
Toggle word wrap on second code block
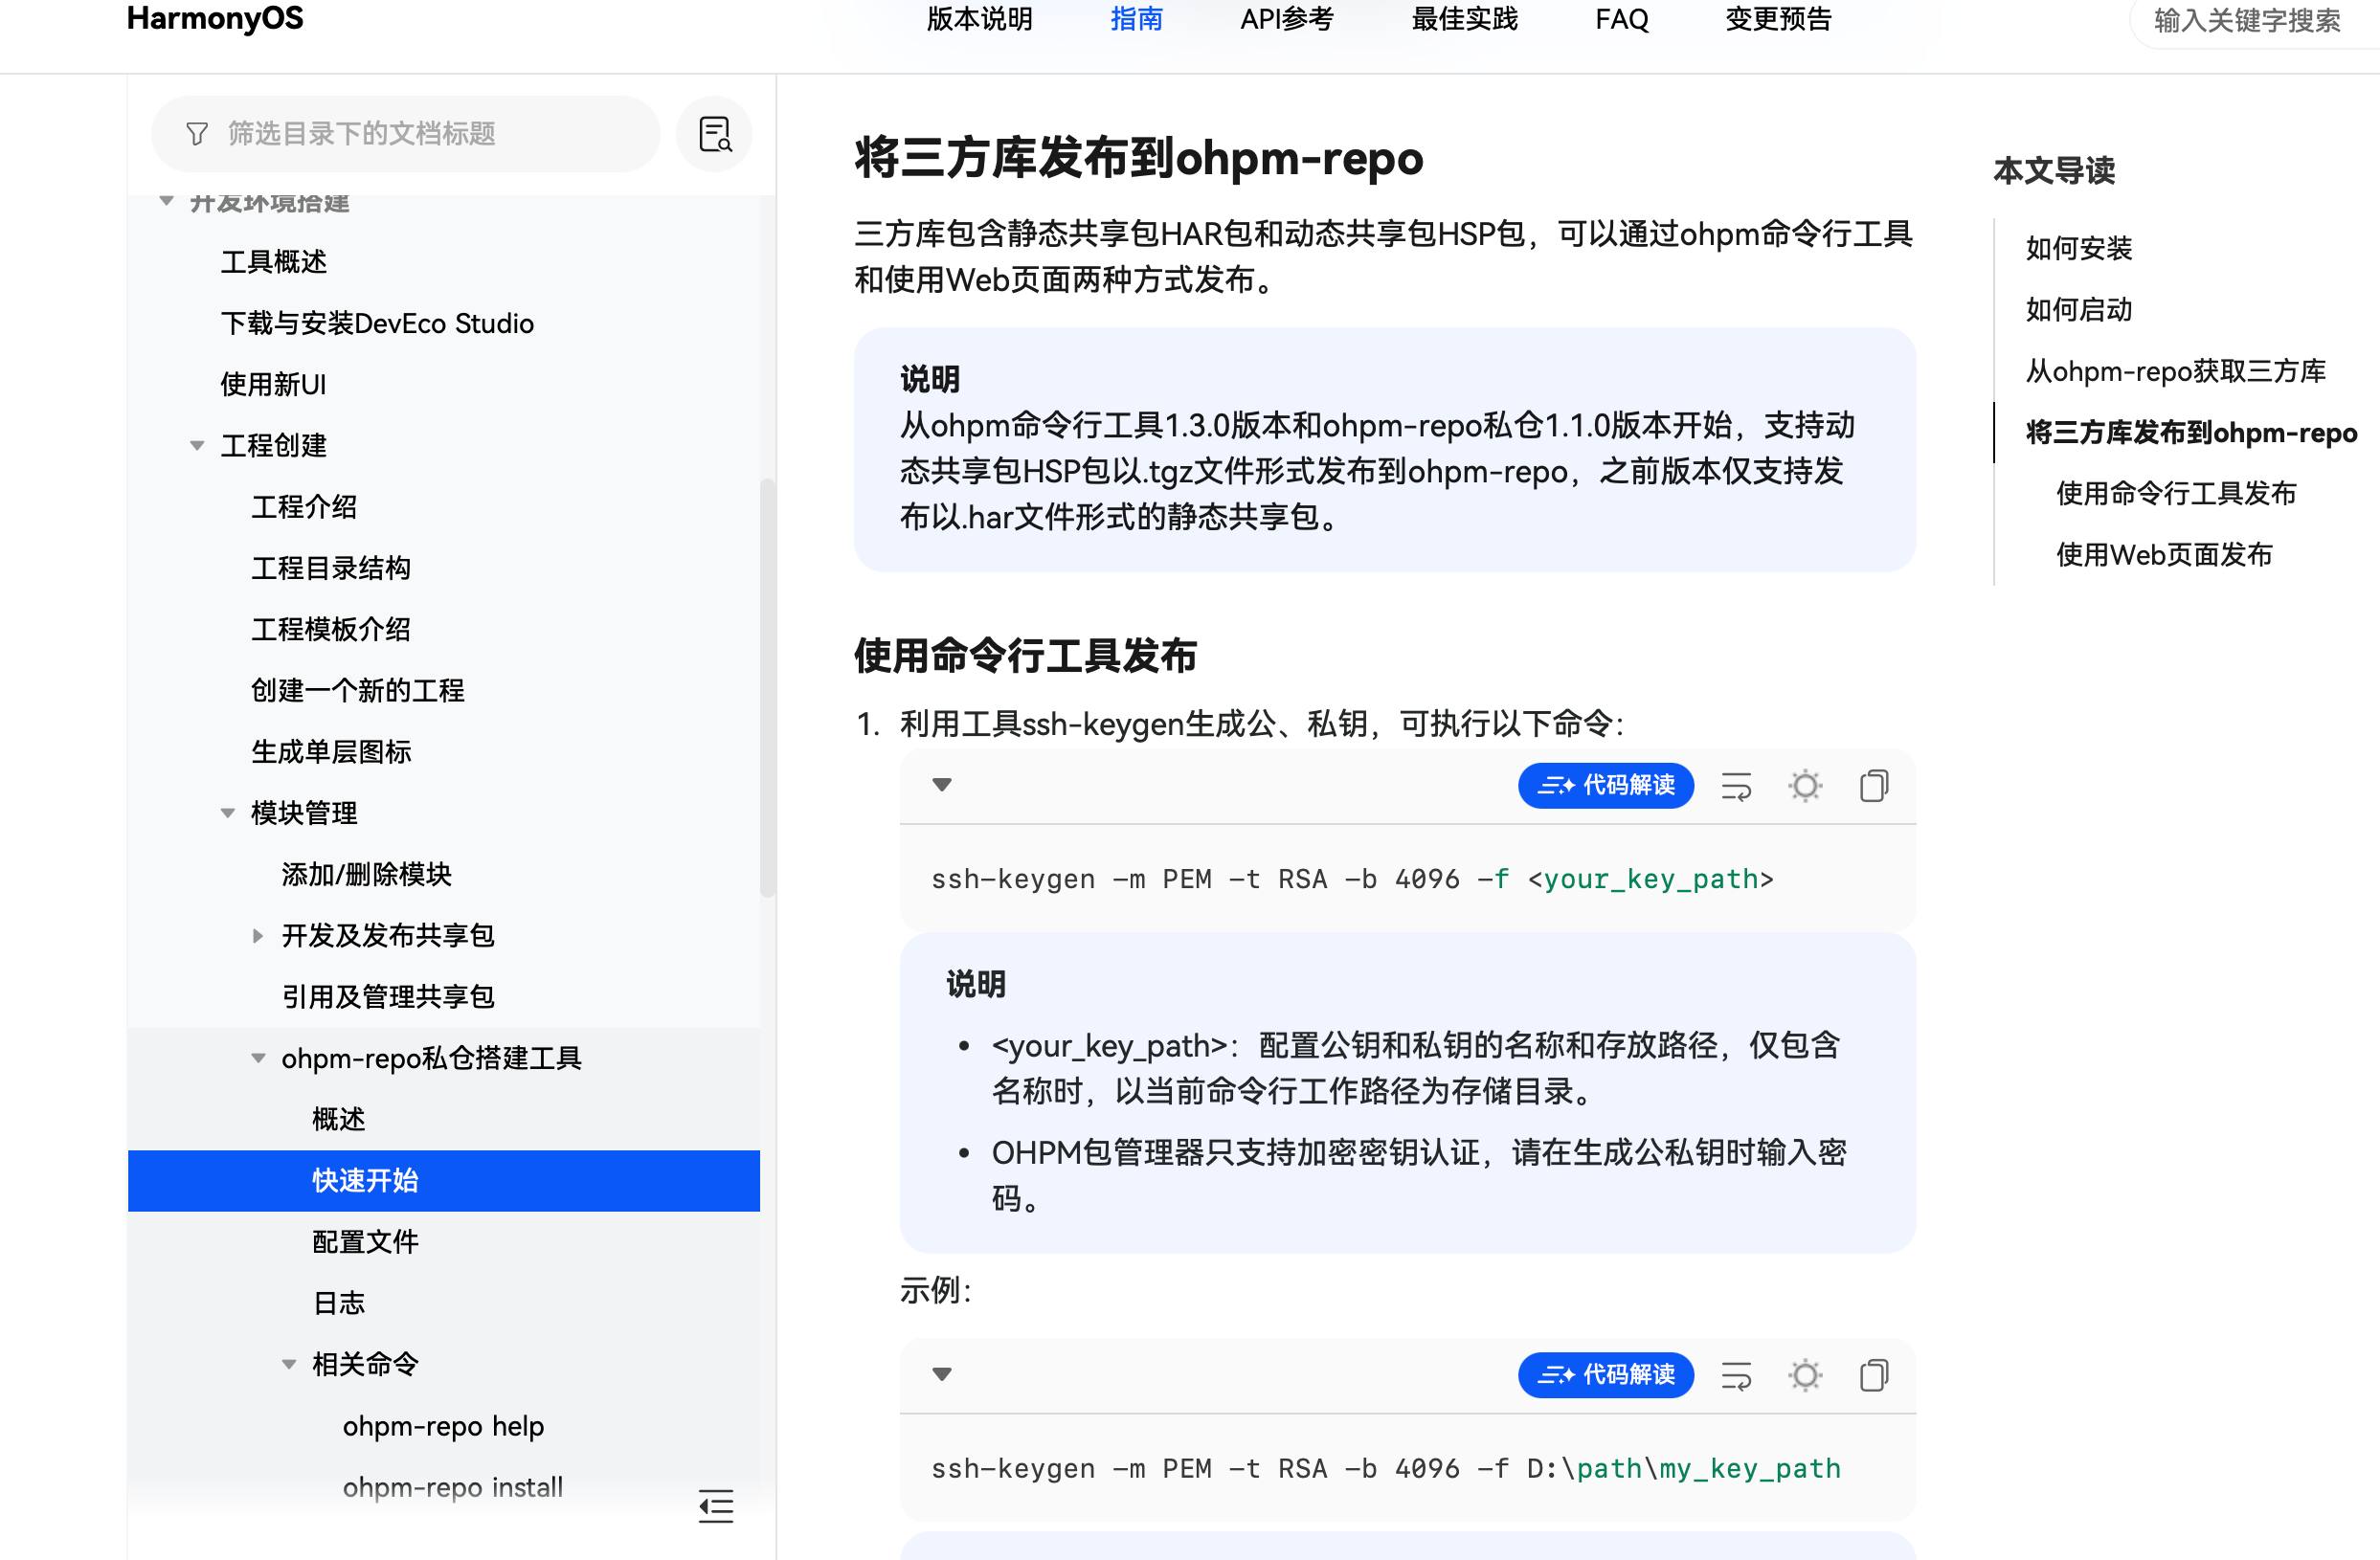(1736, 1375)
